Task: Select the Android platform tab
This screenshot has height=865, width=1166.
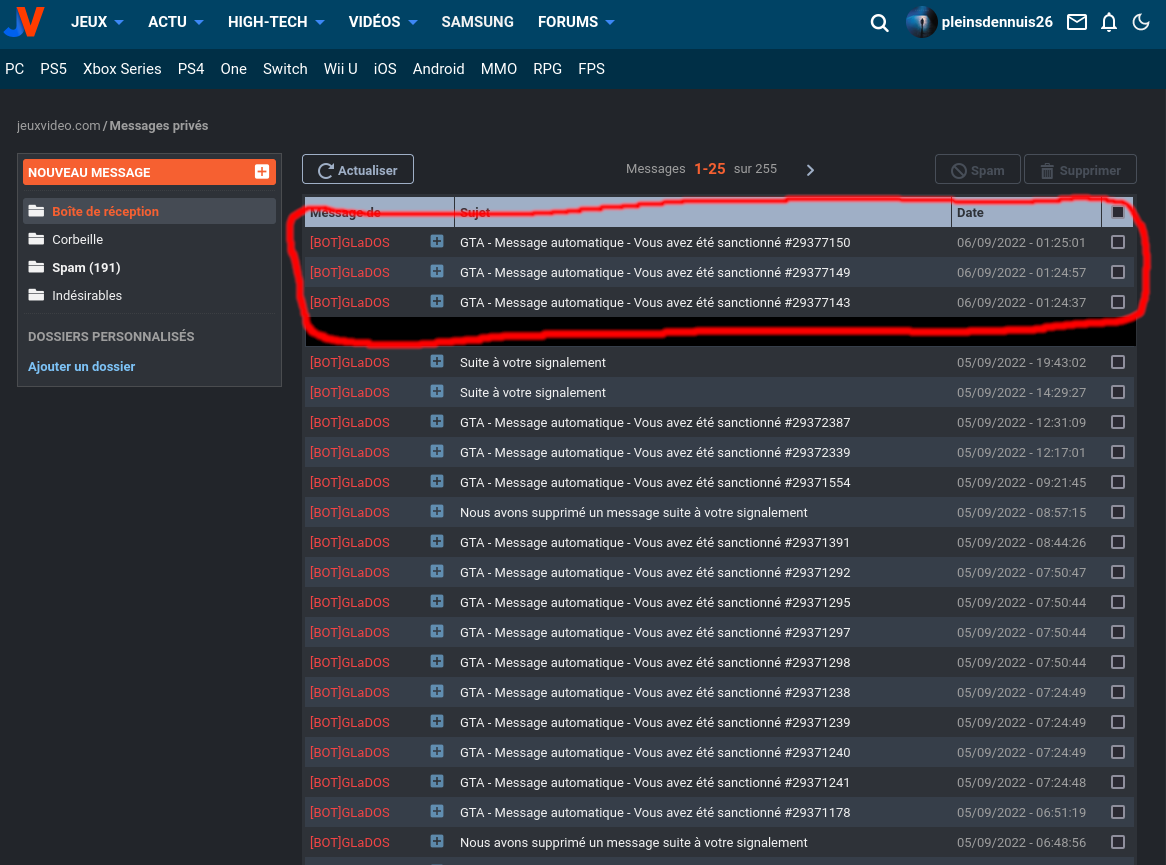Action: [439, 68]
